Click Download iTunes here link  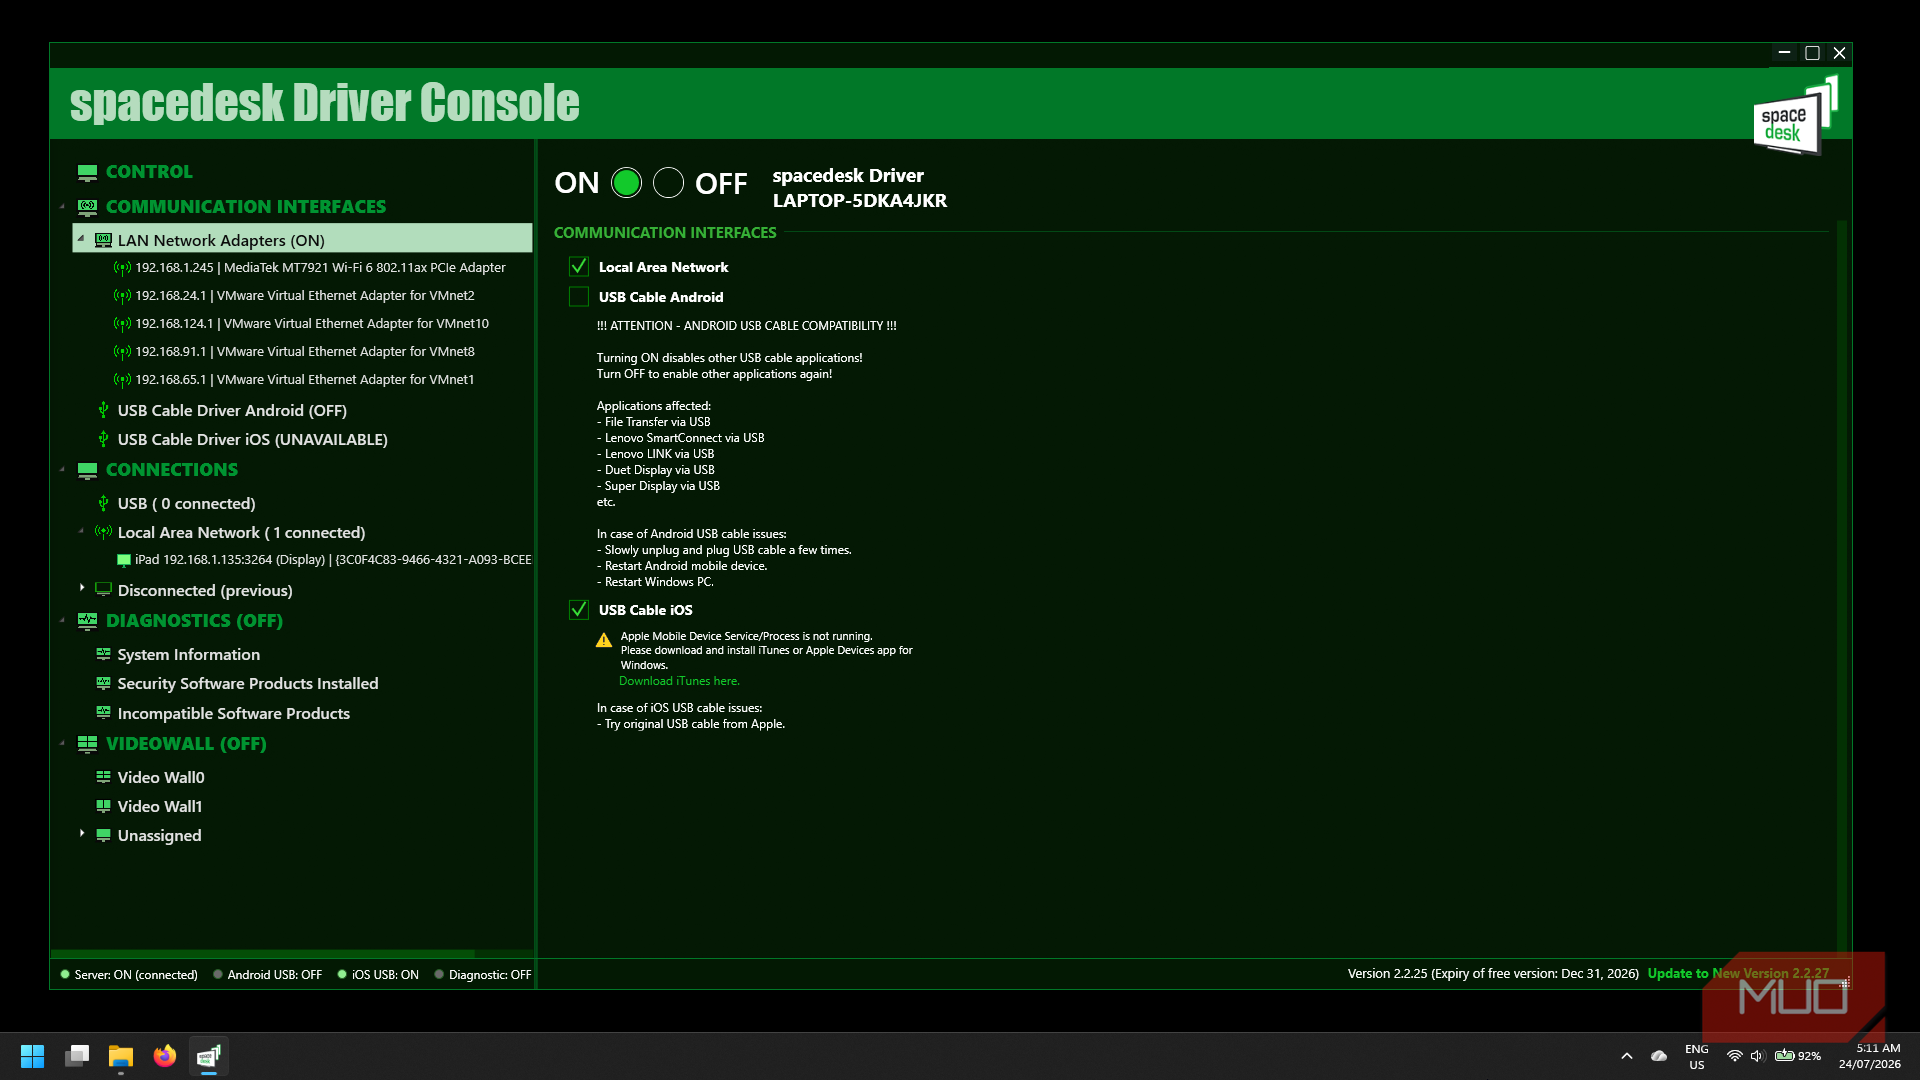click(679, 681)
